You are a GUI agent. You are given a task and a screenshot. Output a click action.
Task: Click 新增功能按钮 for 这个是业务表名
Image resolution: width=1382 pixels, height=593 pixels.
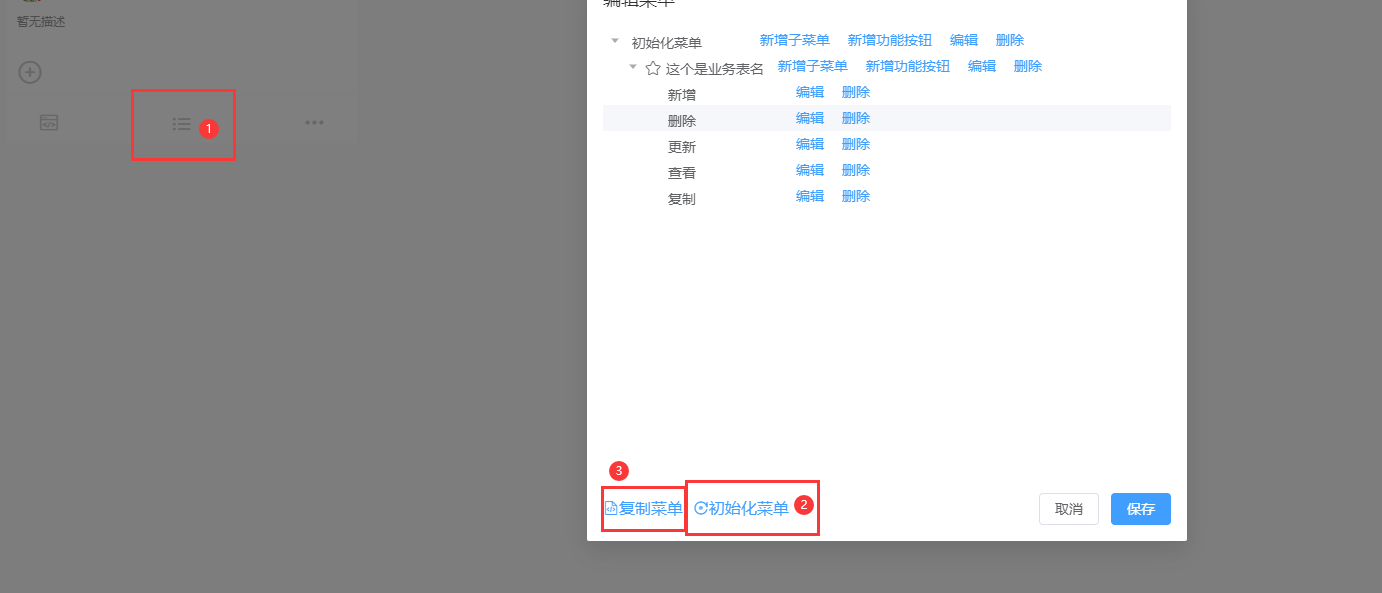click(907, 66)
